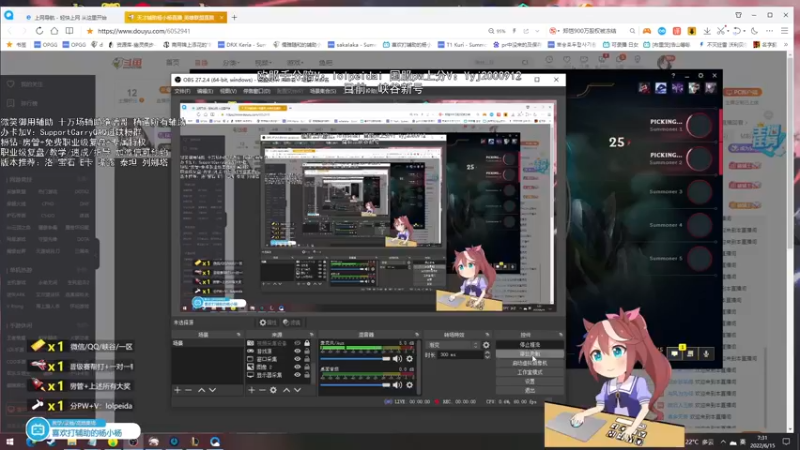
Task: Toggle lock on the 显示器采集 source
Action: [x=307, y=375]
